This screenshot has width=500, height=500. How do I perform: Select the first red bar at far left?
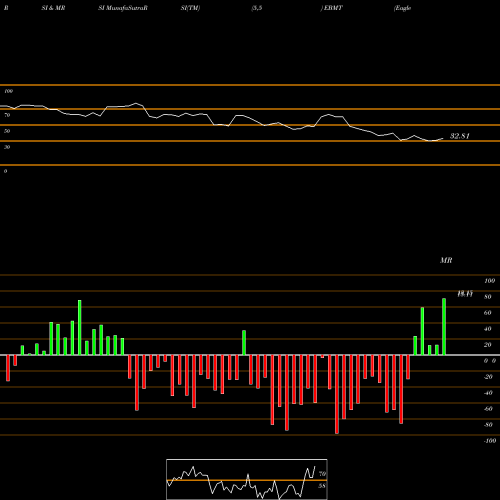click(8, 368)
